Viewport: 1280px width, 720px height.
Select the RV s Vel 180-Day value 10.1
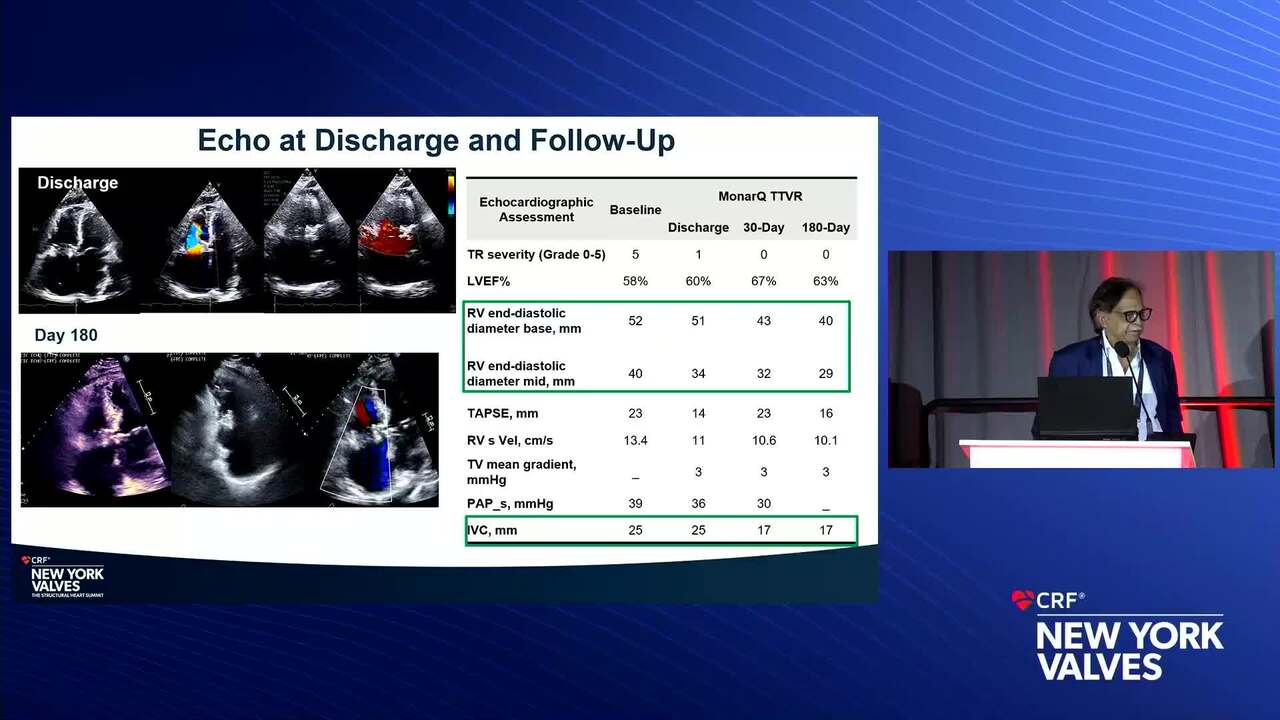[x=826, y=440]
